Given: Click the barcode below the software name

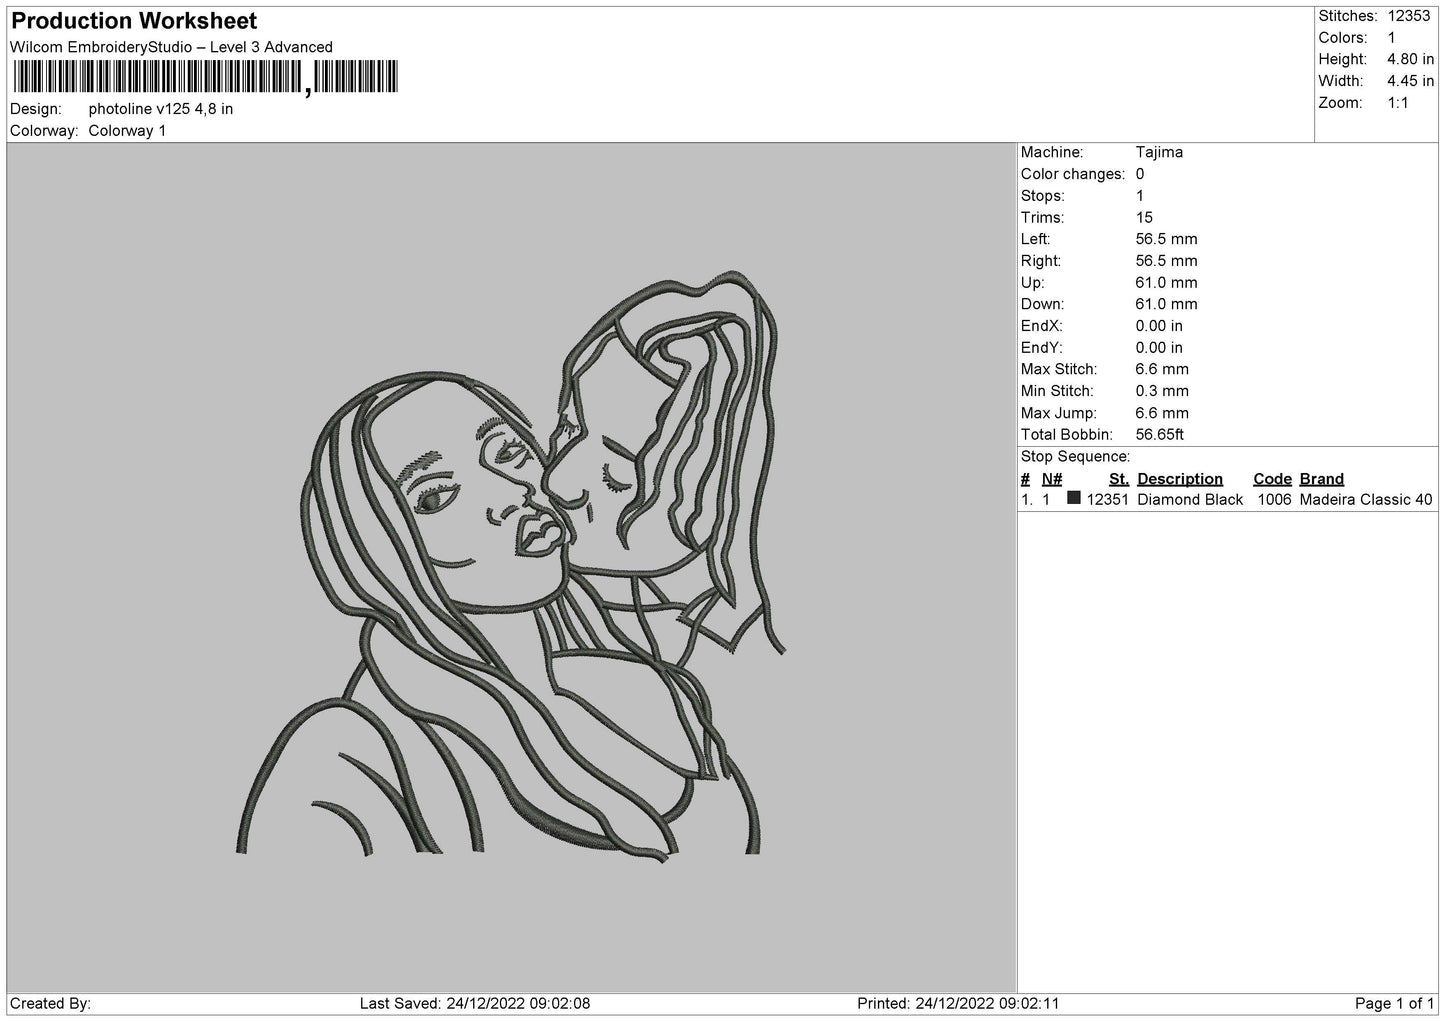Looking at the screenshot, I should click(204, 77).
